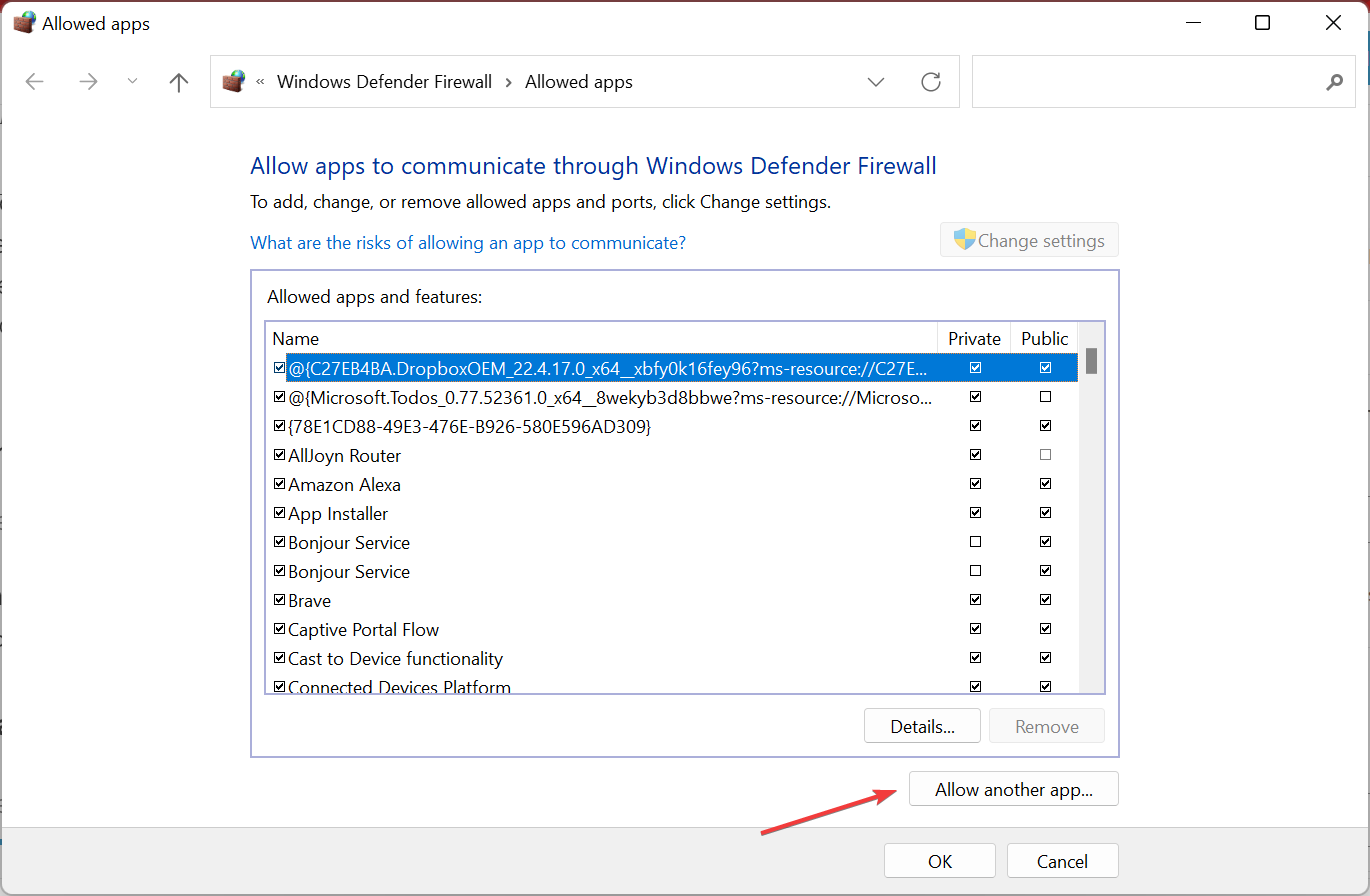Click the firewall icon in title bar
The width and height of the screenshot is (1370, 896).
point(24,23)
